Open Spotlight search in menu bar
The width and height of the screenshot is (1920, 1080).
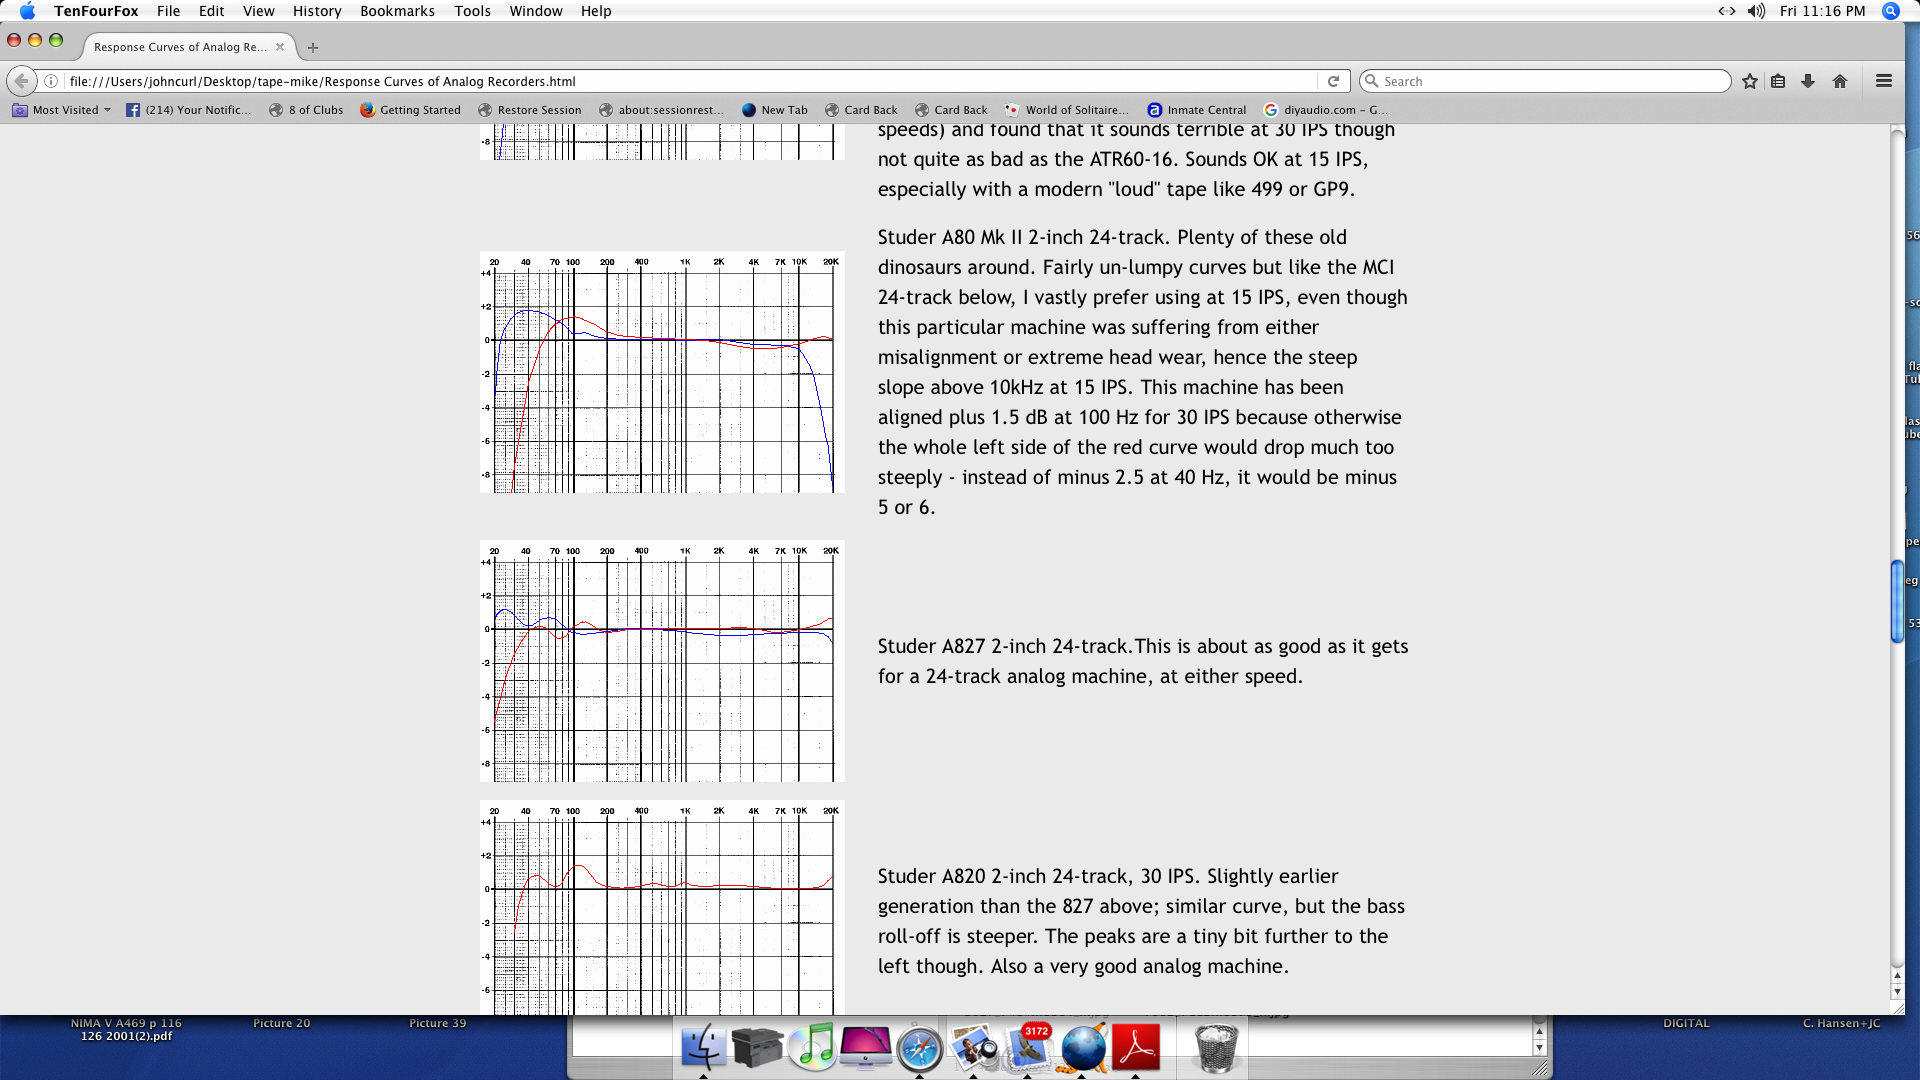coord(1890,11)
